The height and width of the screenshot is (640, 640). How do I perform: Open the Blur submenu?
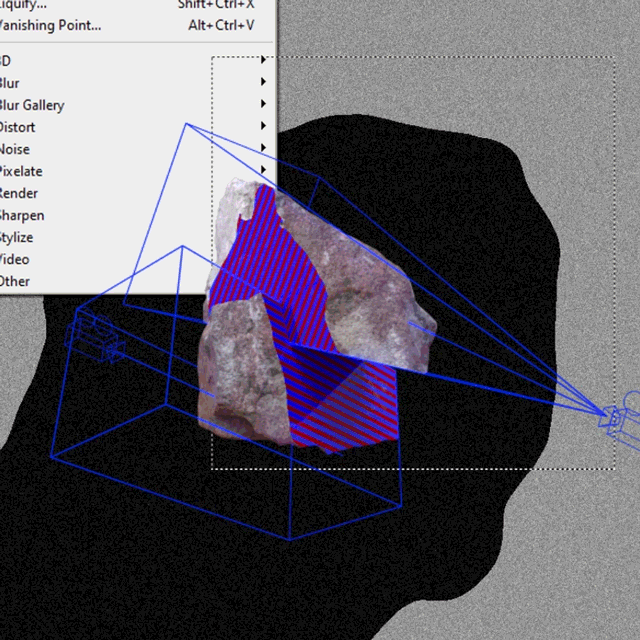click(x=136, y=83)
